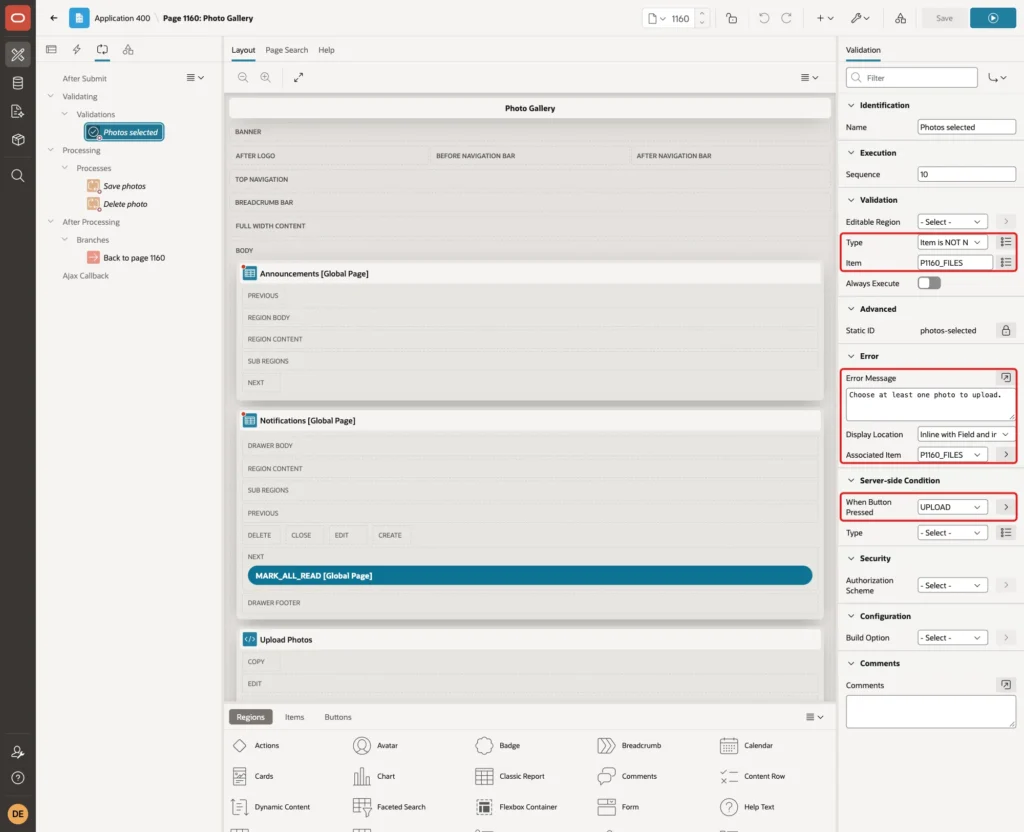Switch to the Rendering tab icon
This screenshot has width=1024, height=832.
pyautogui.click(x=51, y=50)
